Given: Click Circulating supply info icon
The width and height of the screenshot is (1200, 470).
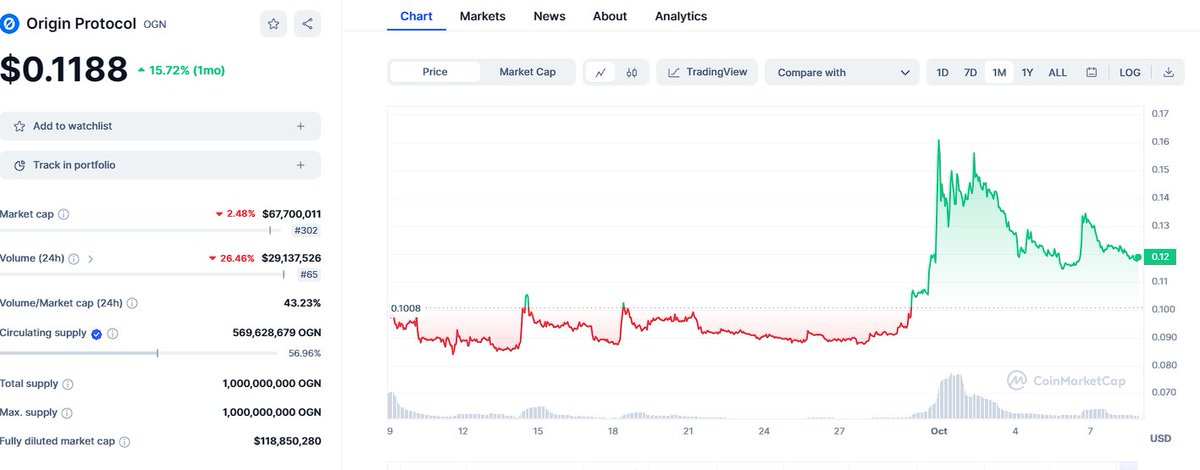Looking at the screenshot, I should (113, 334).
